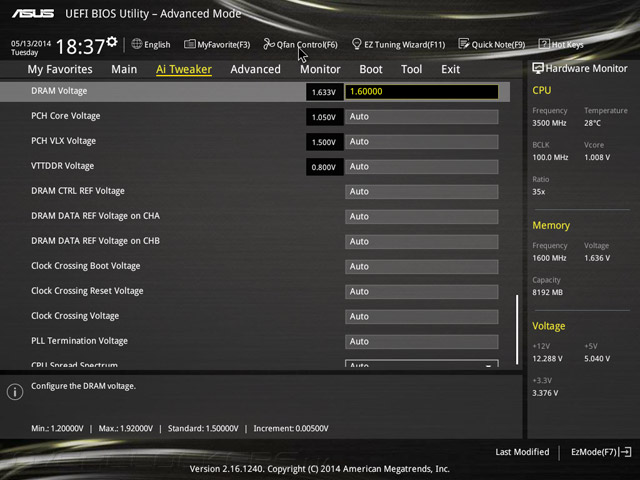
Task: Click the 1.500V PCH VLX readout
Action: pos(324,142)
